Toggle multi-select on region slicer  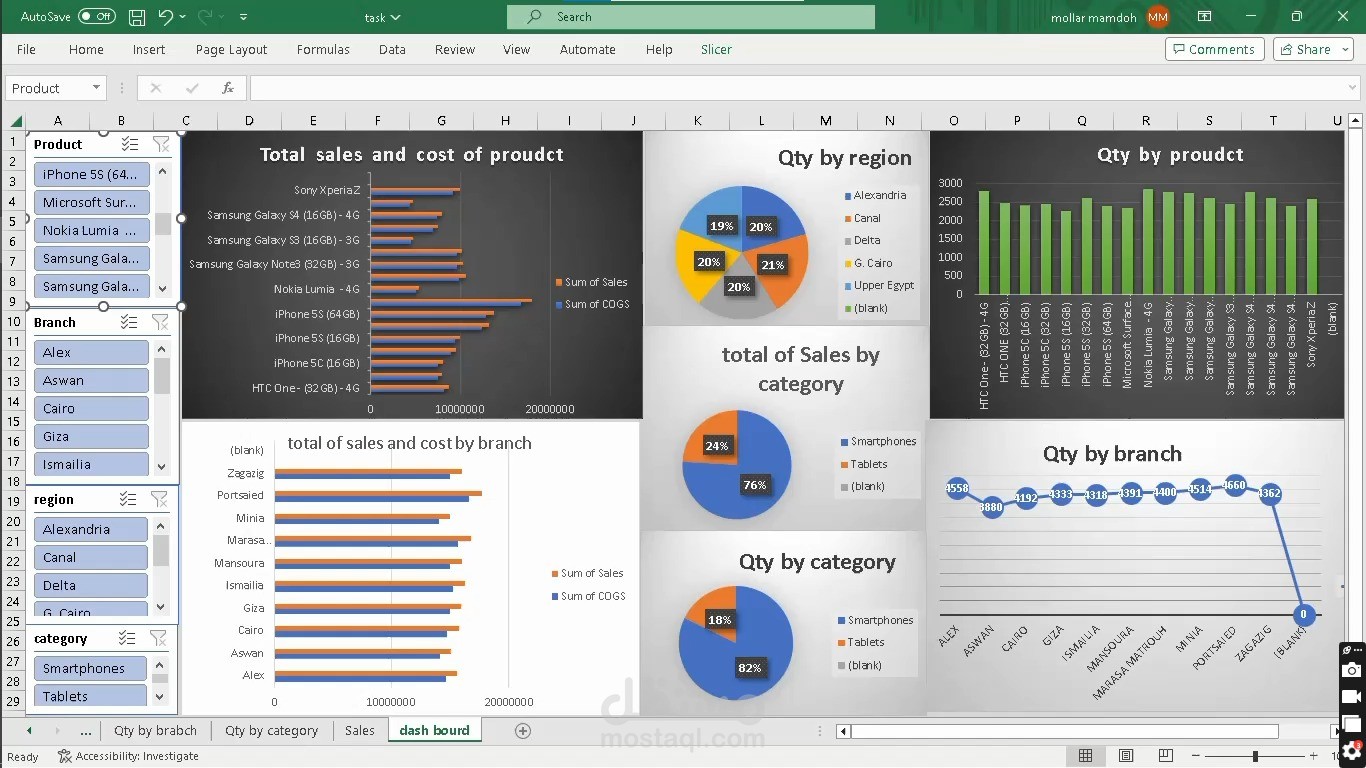click(x=128, y=499)
